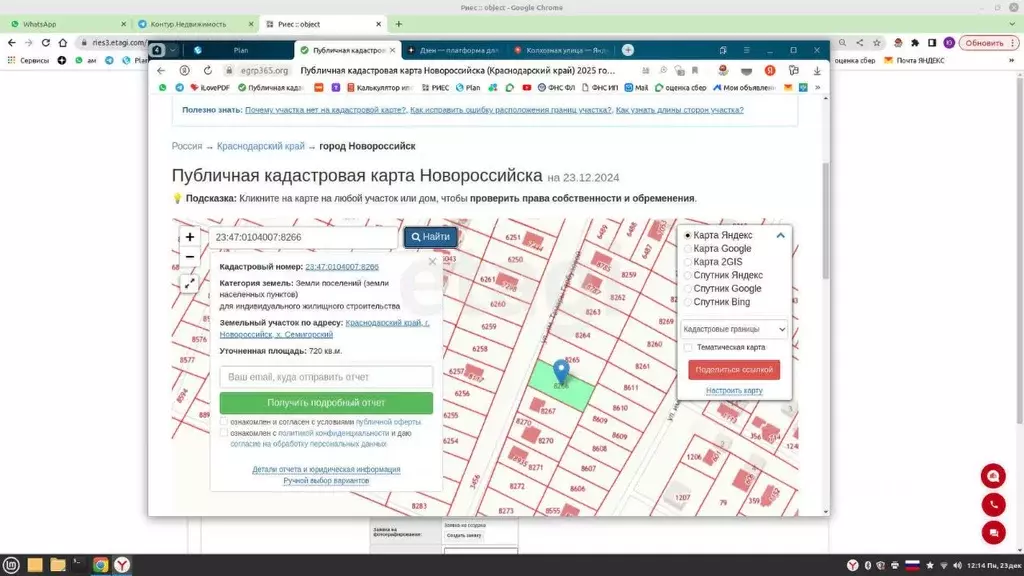Share page via Chrome share icon
The image size is (1024, 576).
click(859, 42)
